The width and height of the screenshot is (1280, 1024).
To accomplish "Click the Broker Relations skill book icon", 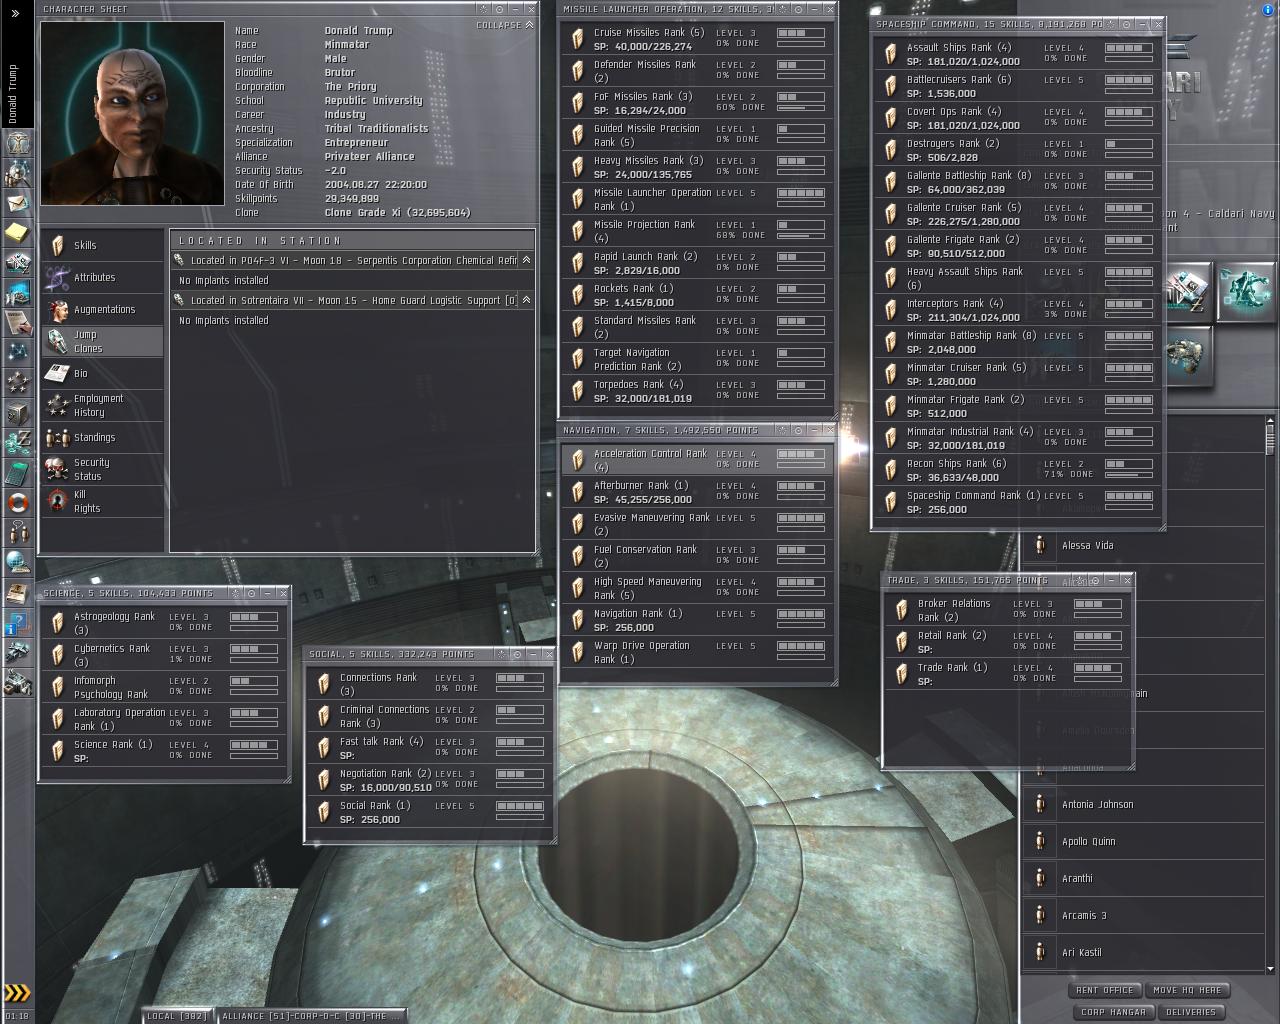I will 901,610.
